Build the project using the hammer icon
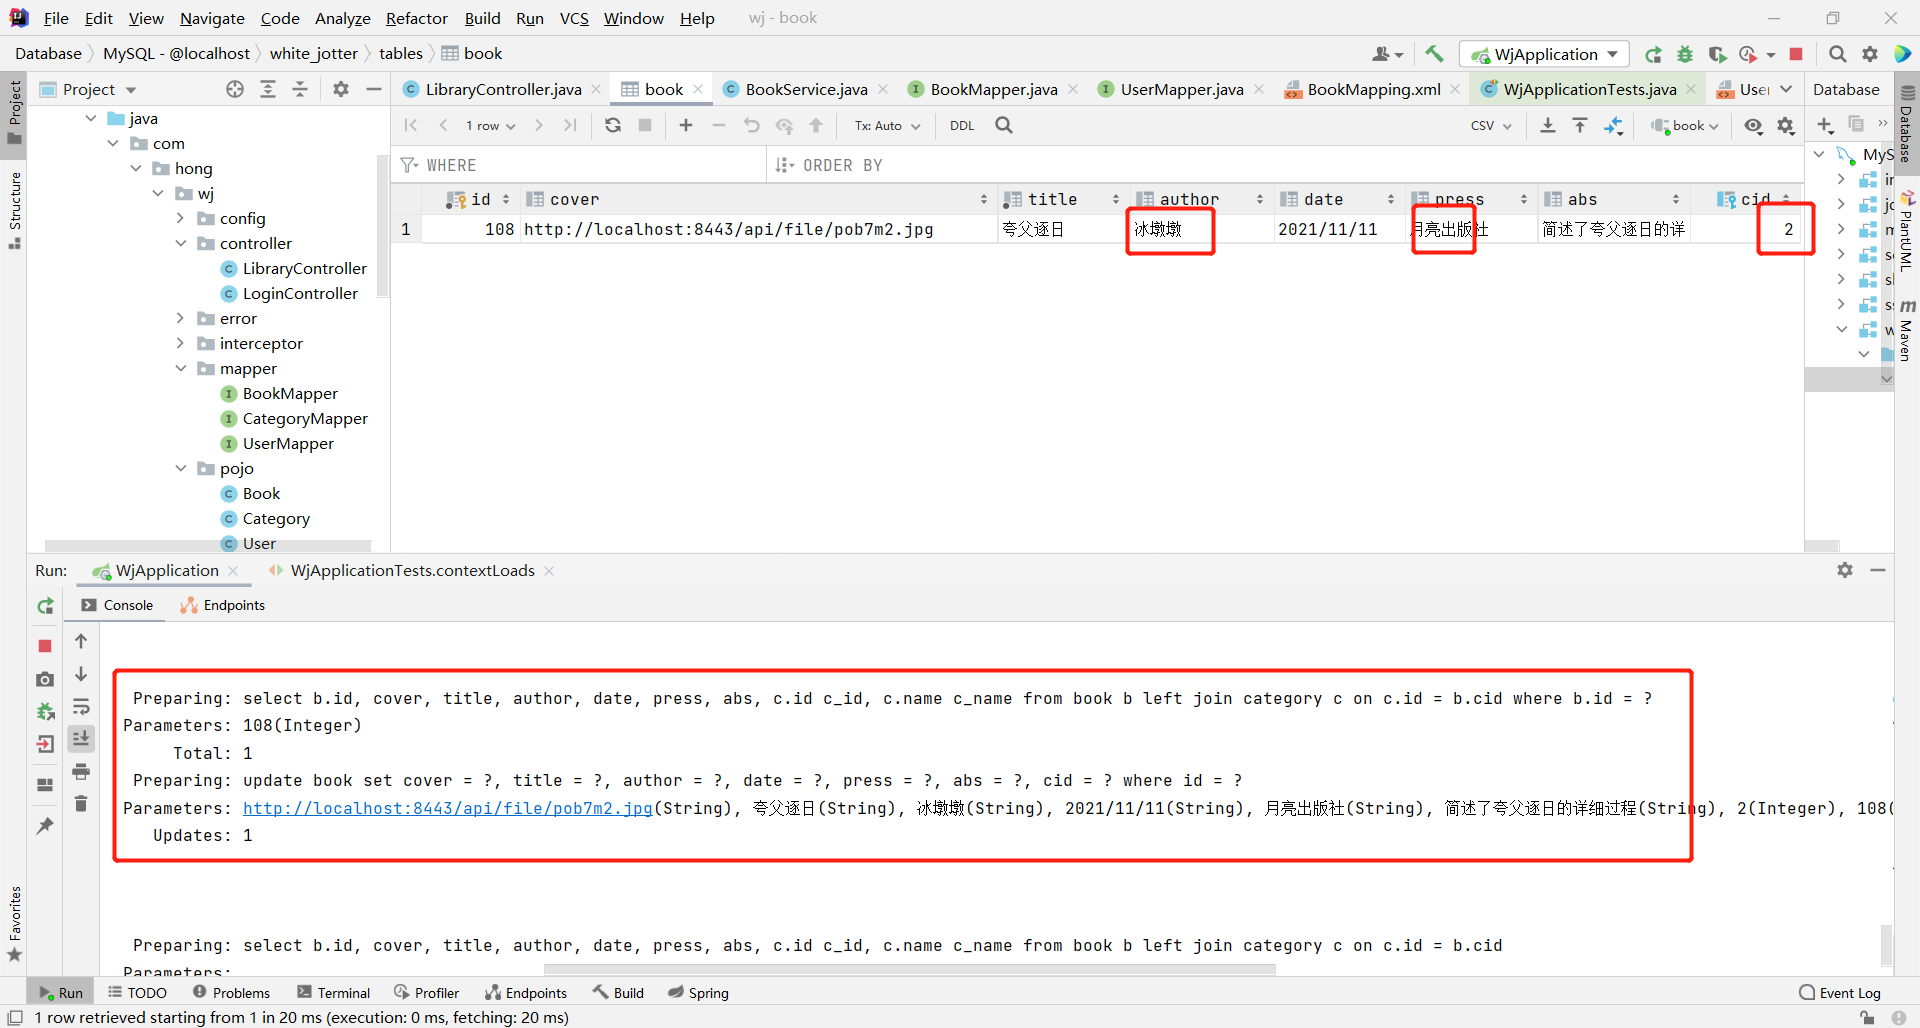The width and height of the screenshot is (1920, 1028). tap(1434, 53)
